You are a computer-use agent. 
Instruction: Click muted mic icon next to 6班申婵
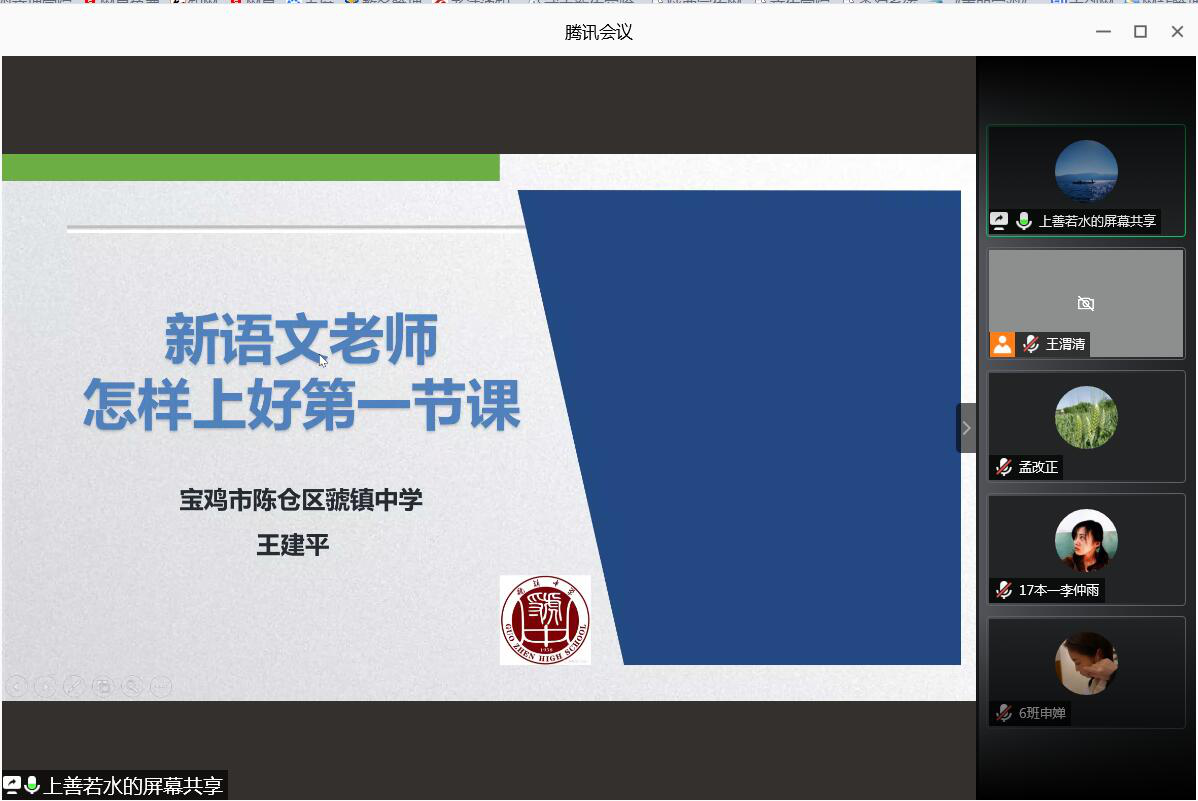tap(1003, 713)
